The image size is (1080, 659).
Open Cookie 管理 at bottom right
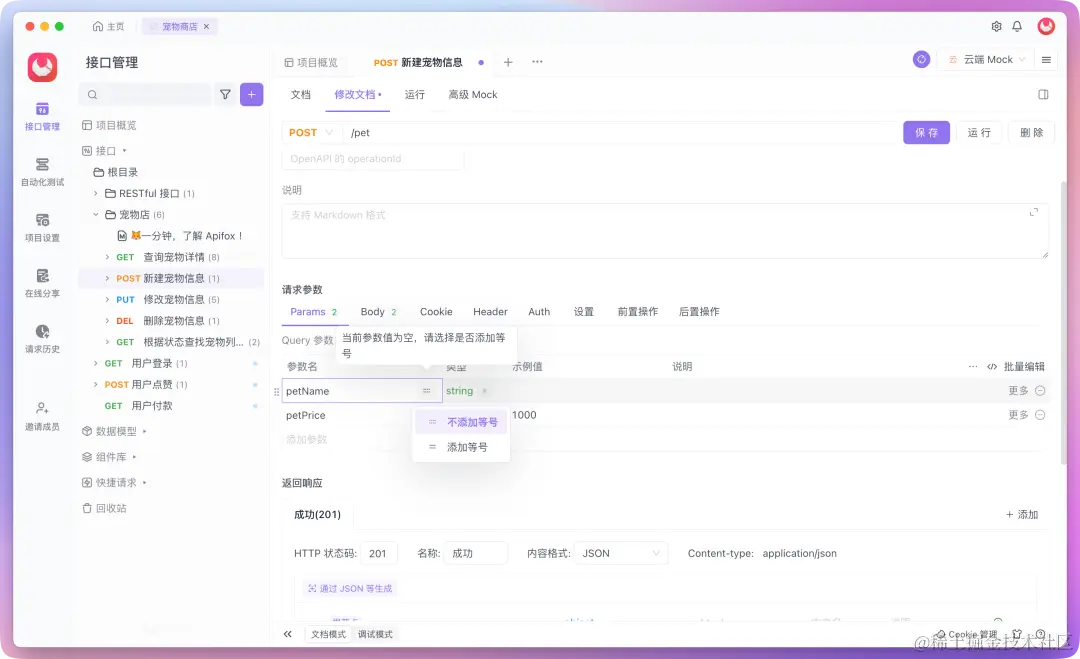tap(965, 634)
